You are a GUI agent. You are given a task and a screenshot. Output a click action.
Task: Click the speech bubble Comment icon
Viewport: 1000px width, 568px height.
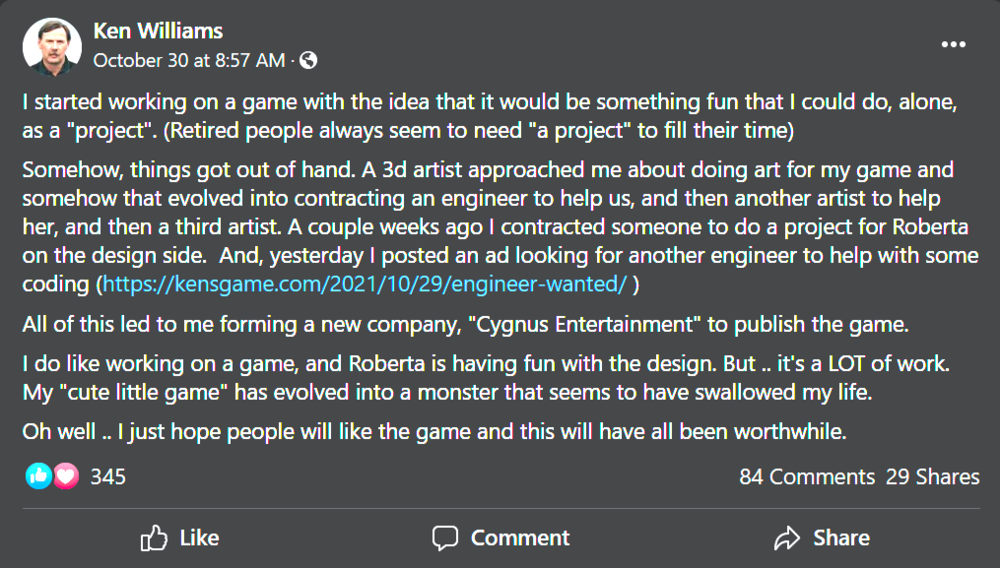point(445,538)
